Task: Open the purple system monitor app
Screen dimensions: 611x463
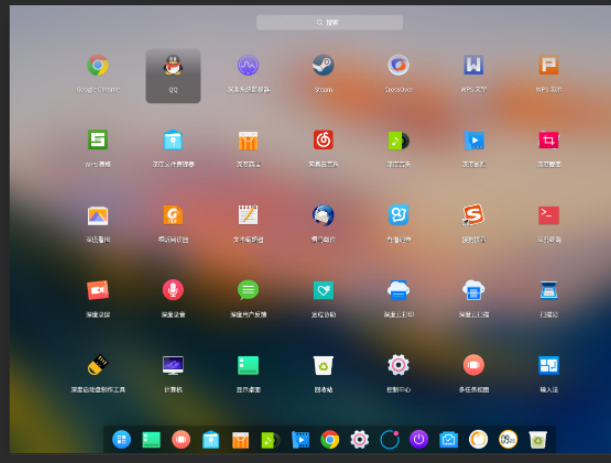Action: point(248,65)
